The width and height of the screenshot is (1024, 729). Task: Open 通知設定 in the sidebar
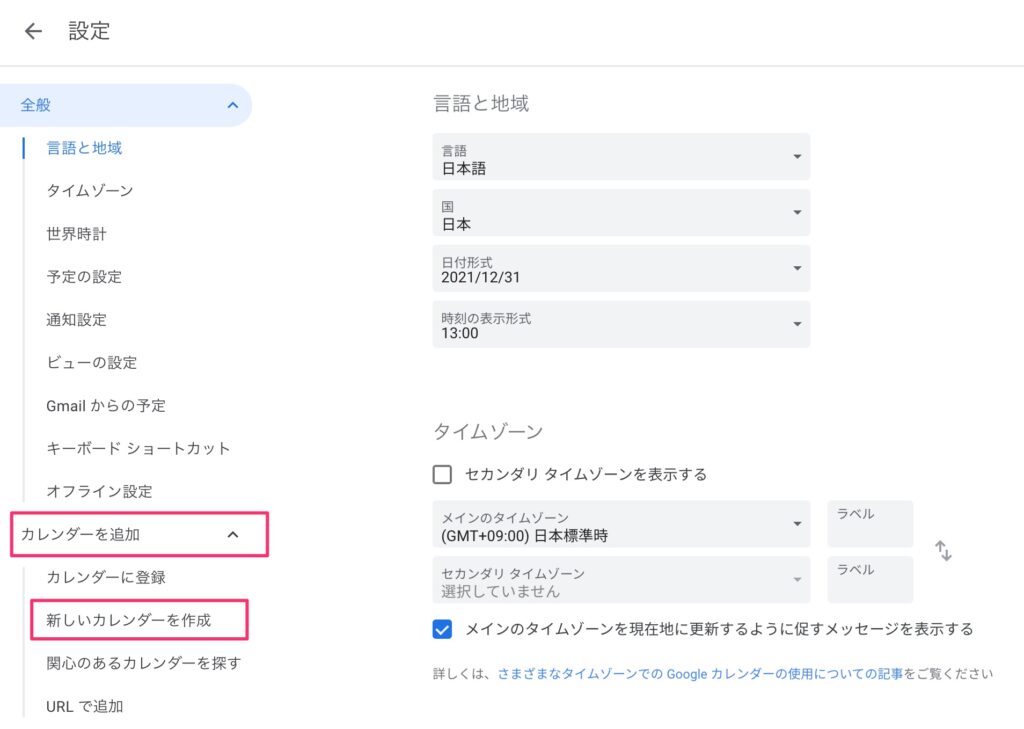(77, 320)
